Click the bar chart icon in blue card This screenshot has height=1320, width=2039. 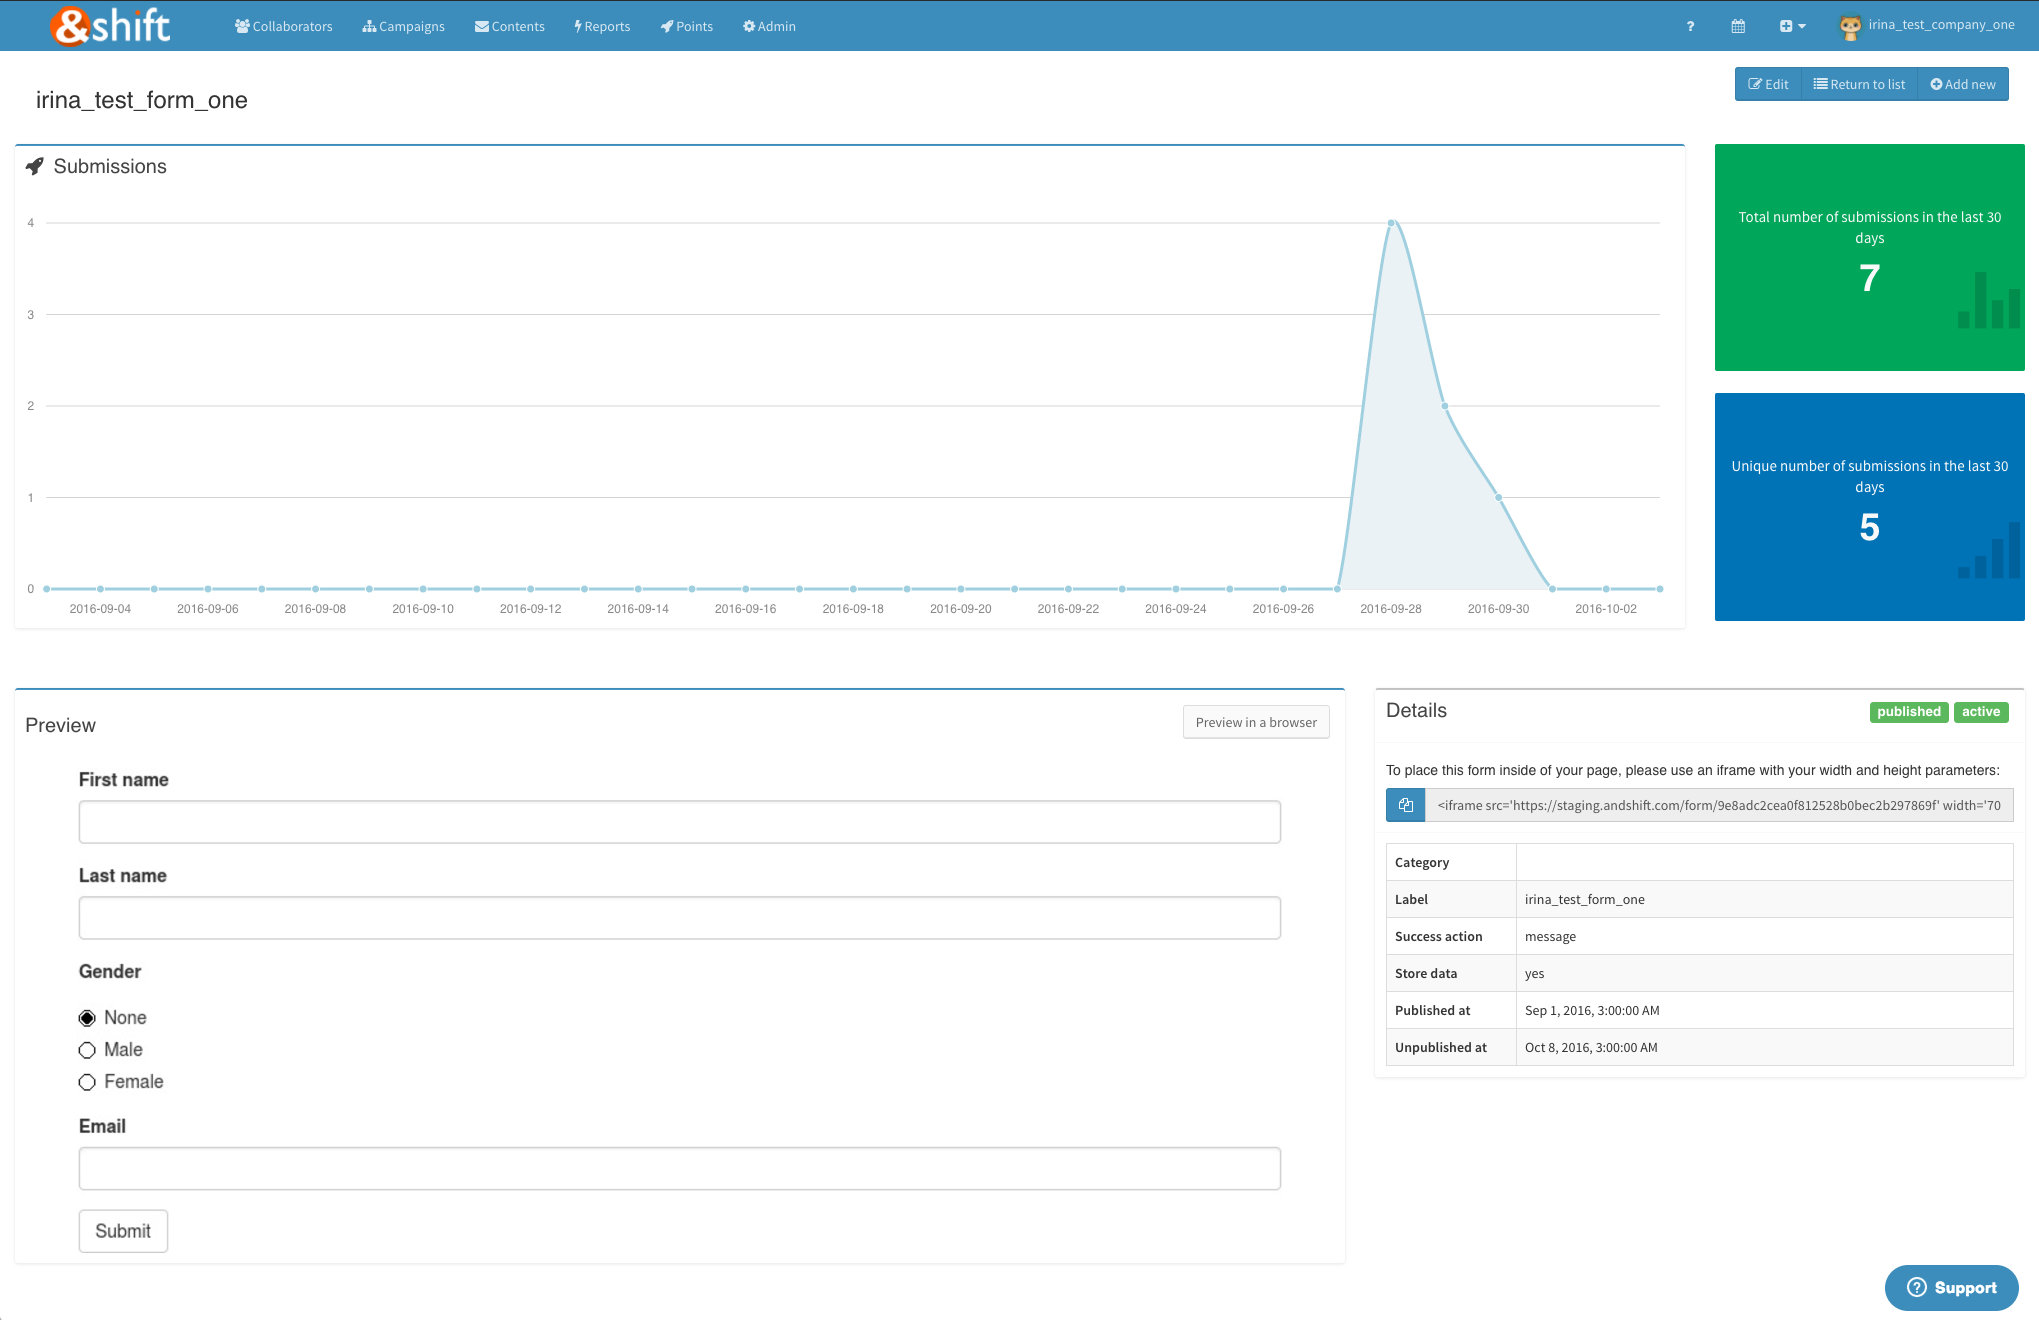[1989, 550]
